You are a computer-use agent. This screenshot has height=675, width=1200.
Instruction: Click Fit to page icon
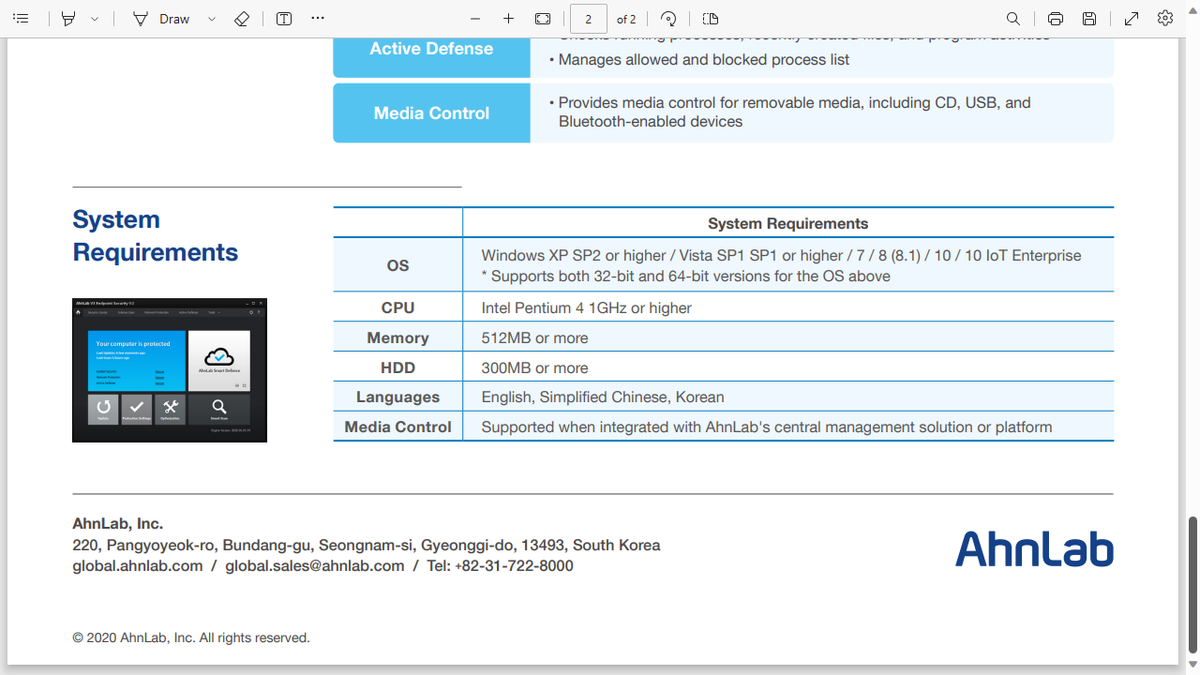pyautogui.click(x=542, y=18)
